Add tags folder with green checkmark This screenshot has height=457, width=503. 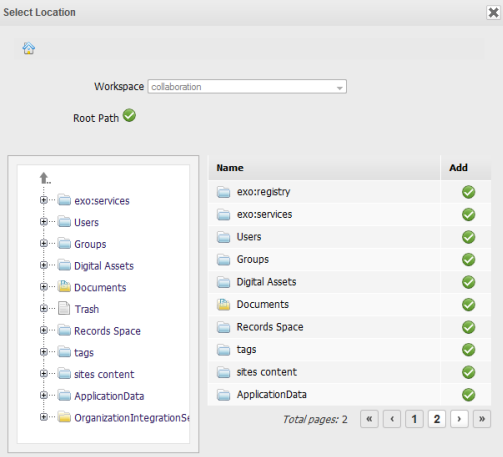(x=468, y=350)
